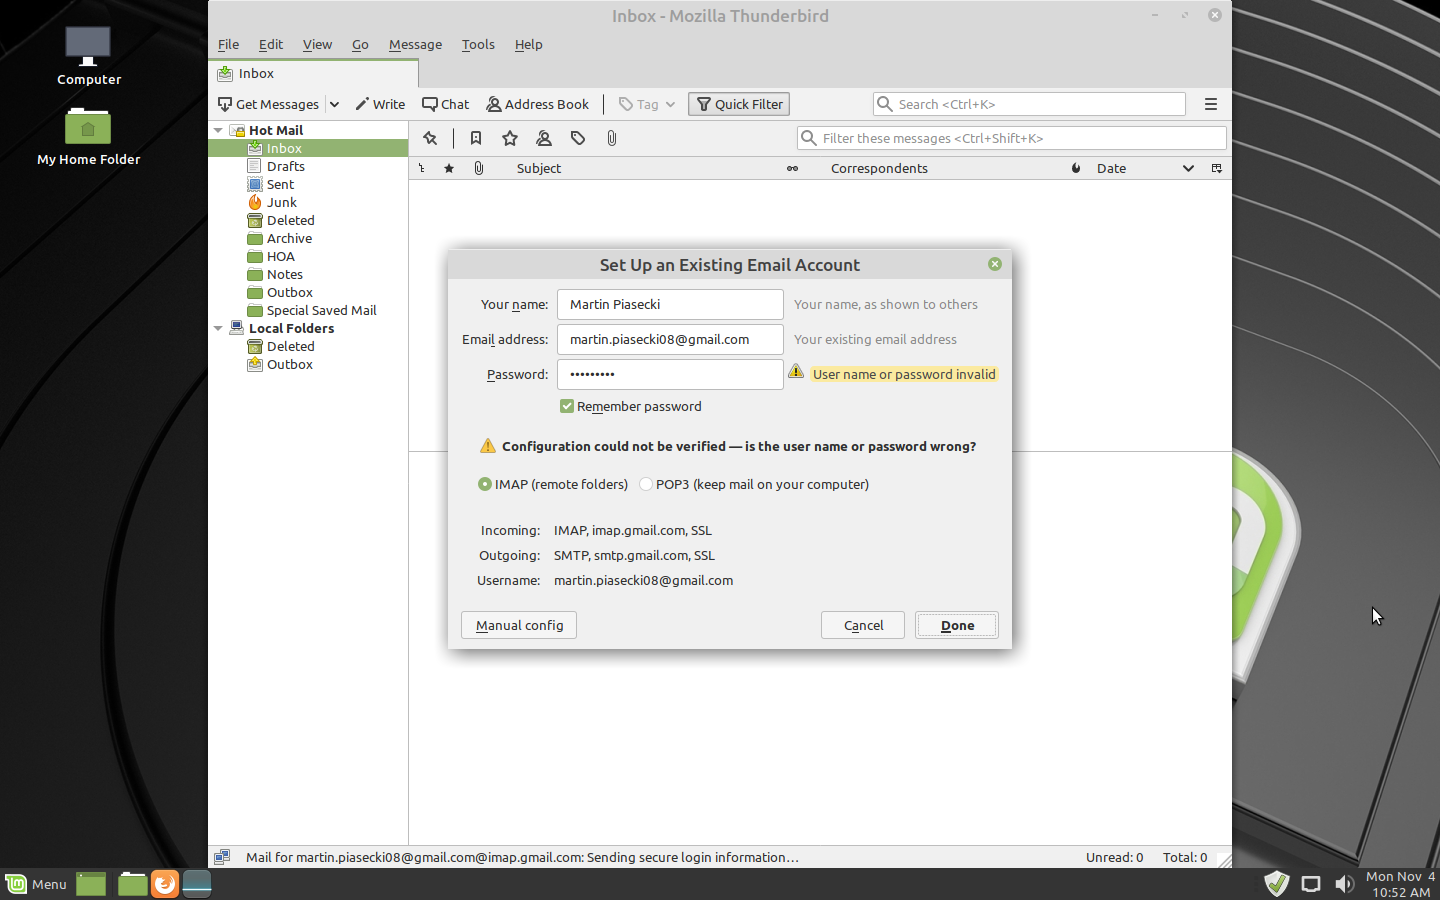Click the status bar online status icon
The image size is (1440, 900).
pyautogui.click(x=222, y=857)
